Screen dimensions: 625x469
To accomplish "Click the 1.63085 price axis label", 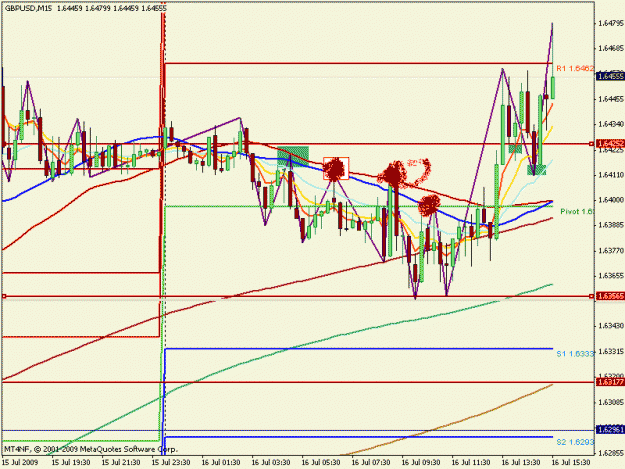I will (x=611, y=402).
